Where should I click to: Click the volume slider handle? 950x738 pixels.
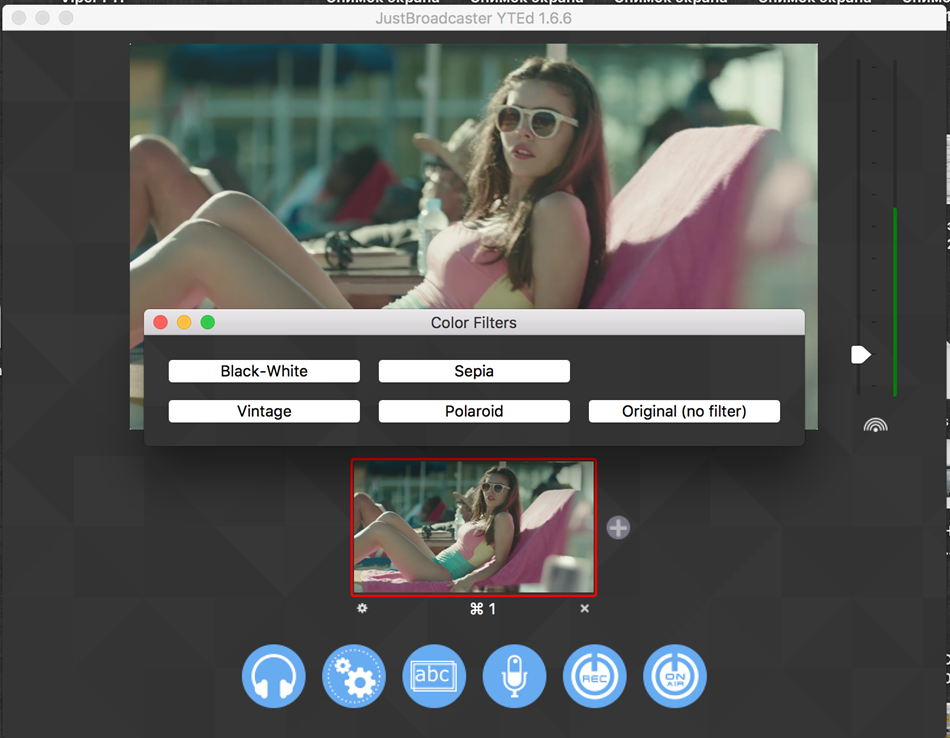(860, 355)
